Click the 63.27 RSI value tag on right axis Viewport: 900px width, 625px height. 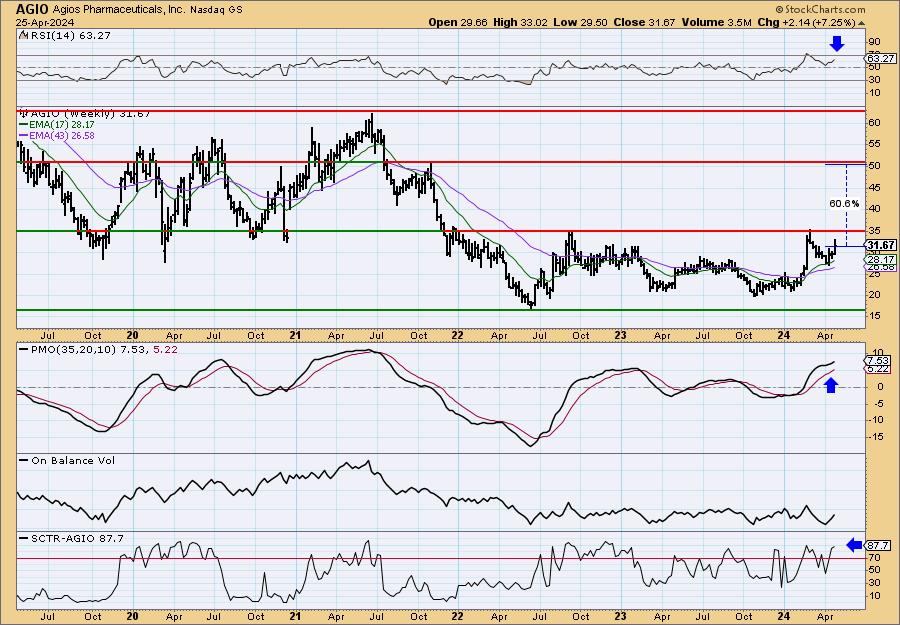[x=880, y=59]
